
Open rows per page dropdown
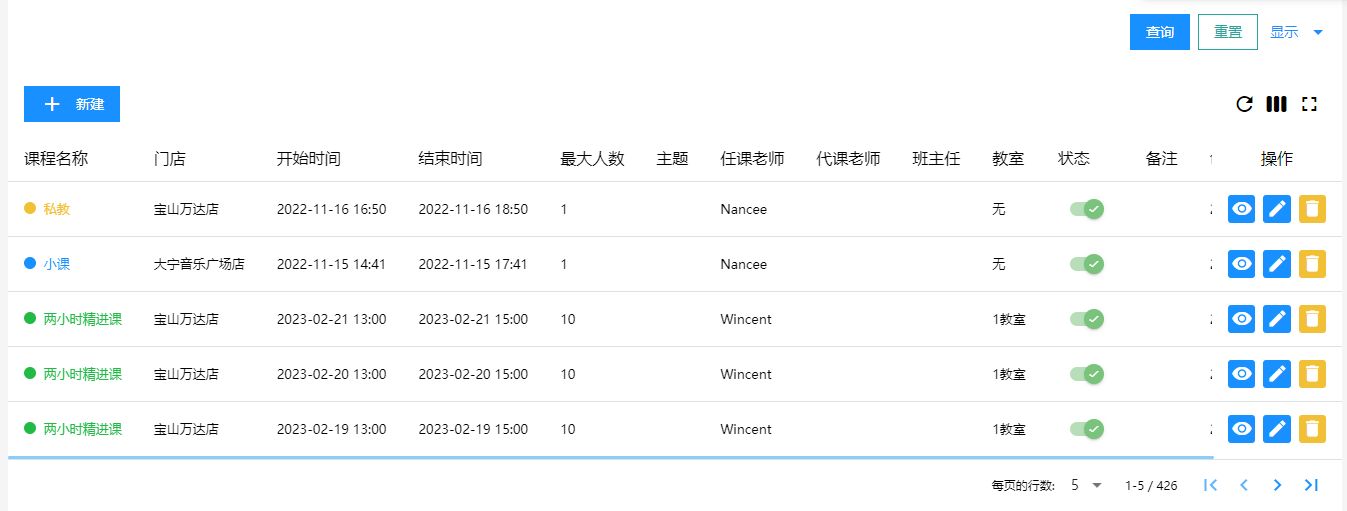(x=1086, y=485)
